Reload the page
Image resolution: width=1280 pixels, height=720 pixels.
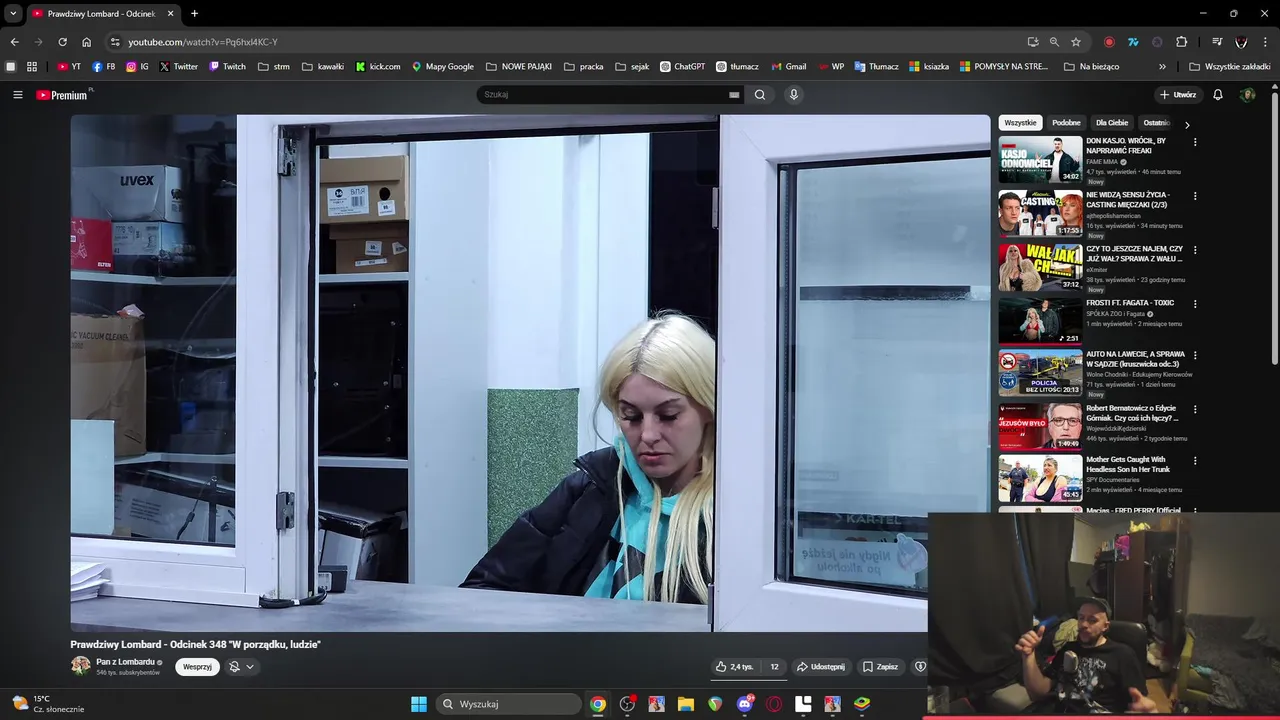point(62,42)
